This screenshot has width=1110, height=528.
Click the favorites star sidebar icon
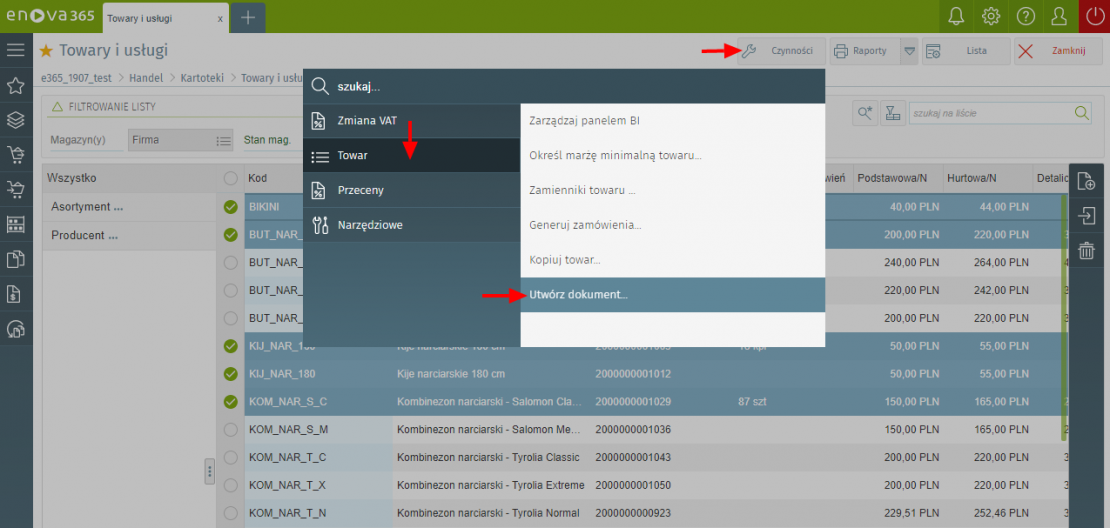pos(15,85)
